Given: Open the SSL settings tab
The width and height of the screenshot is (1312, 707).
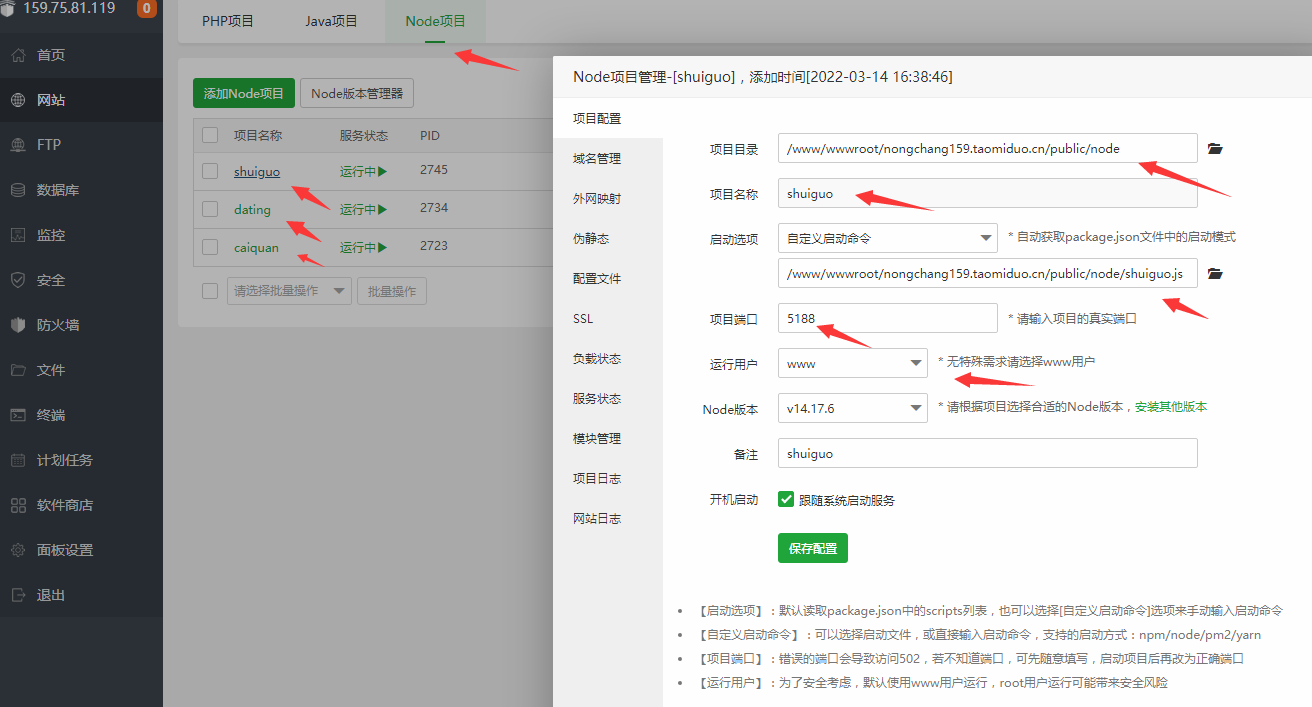Looking at the screenshot, I should [583, 319].
